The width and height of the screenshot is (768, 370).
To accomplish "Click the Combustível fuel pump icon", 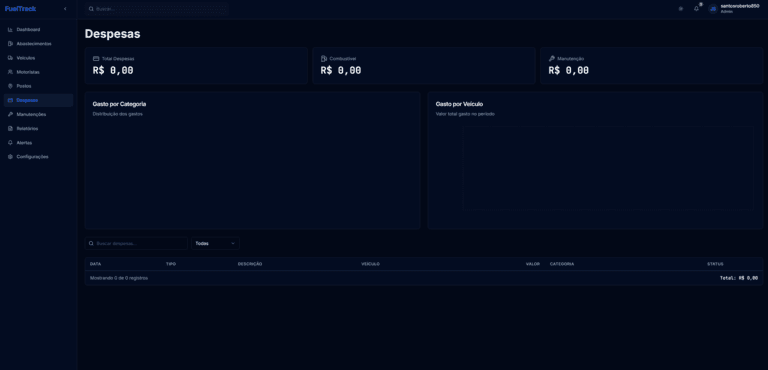I will 324,58.
